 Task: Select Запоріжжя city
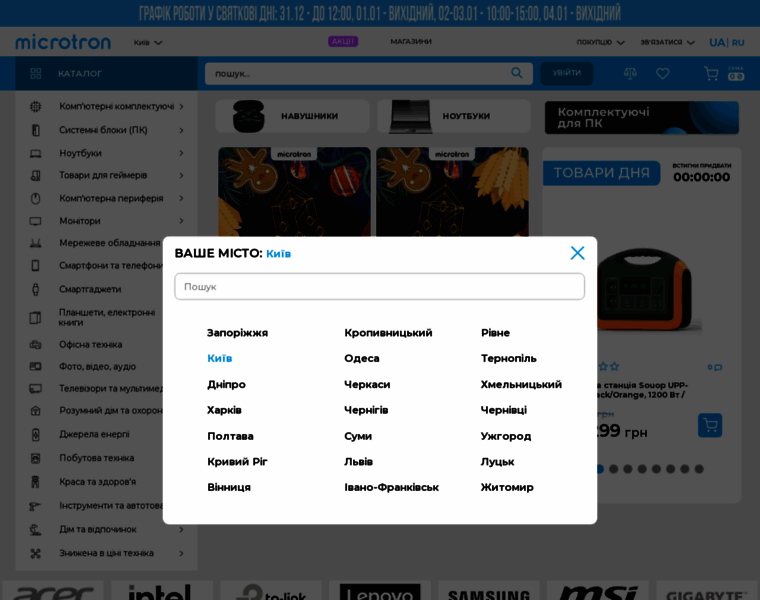tap(238, 333)
